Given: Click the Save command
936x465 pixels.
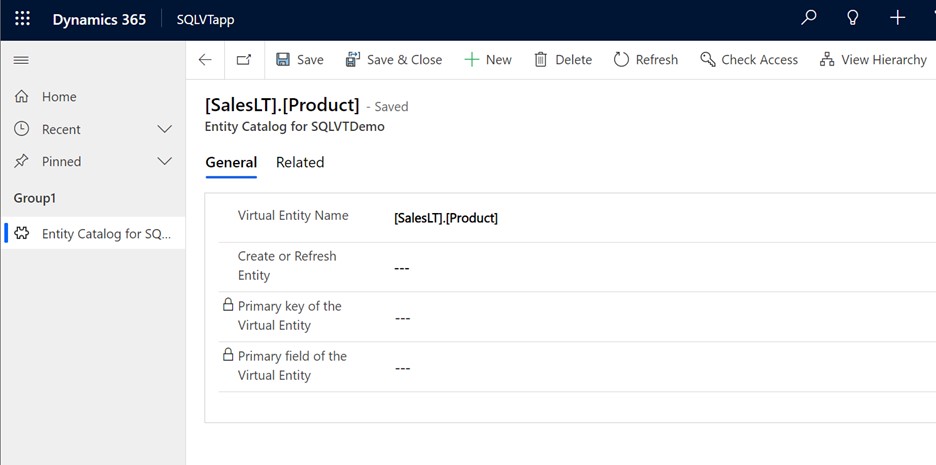Looking at the screenshot, I should coord(300,60).
